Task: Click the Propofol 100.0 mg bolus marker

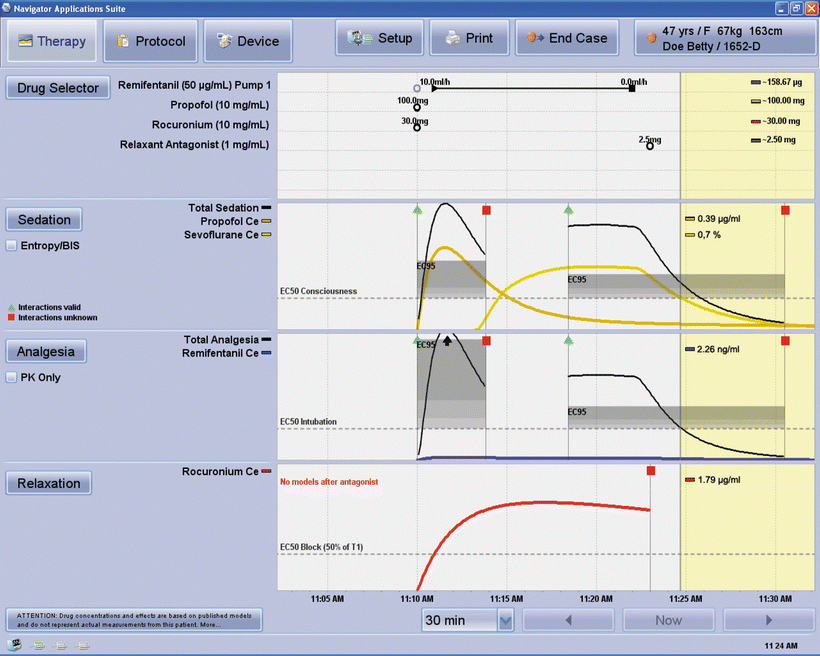Action: [x=417, y=107]
